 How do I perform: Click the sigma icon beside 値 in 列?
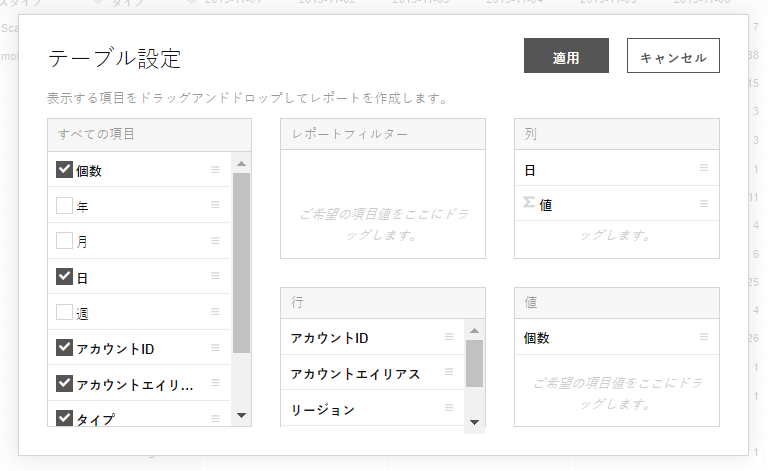click(529, 203)
